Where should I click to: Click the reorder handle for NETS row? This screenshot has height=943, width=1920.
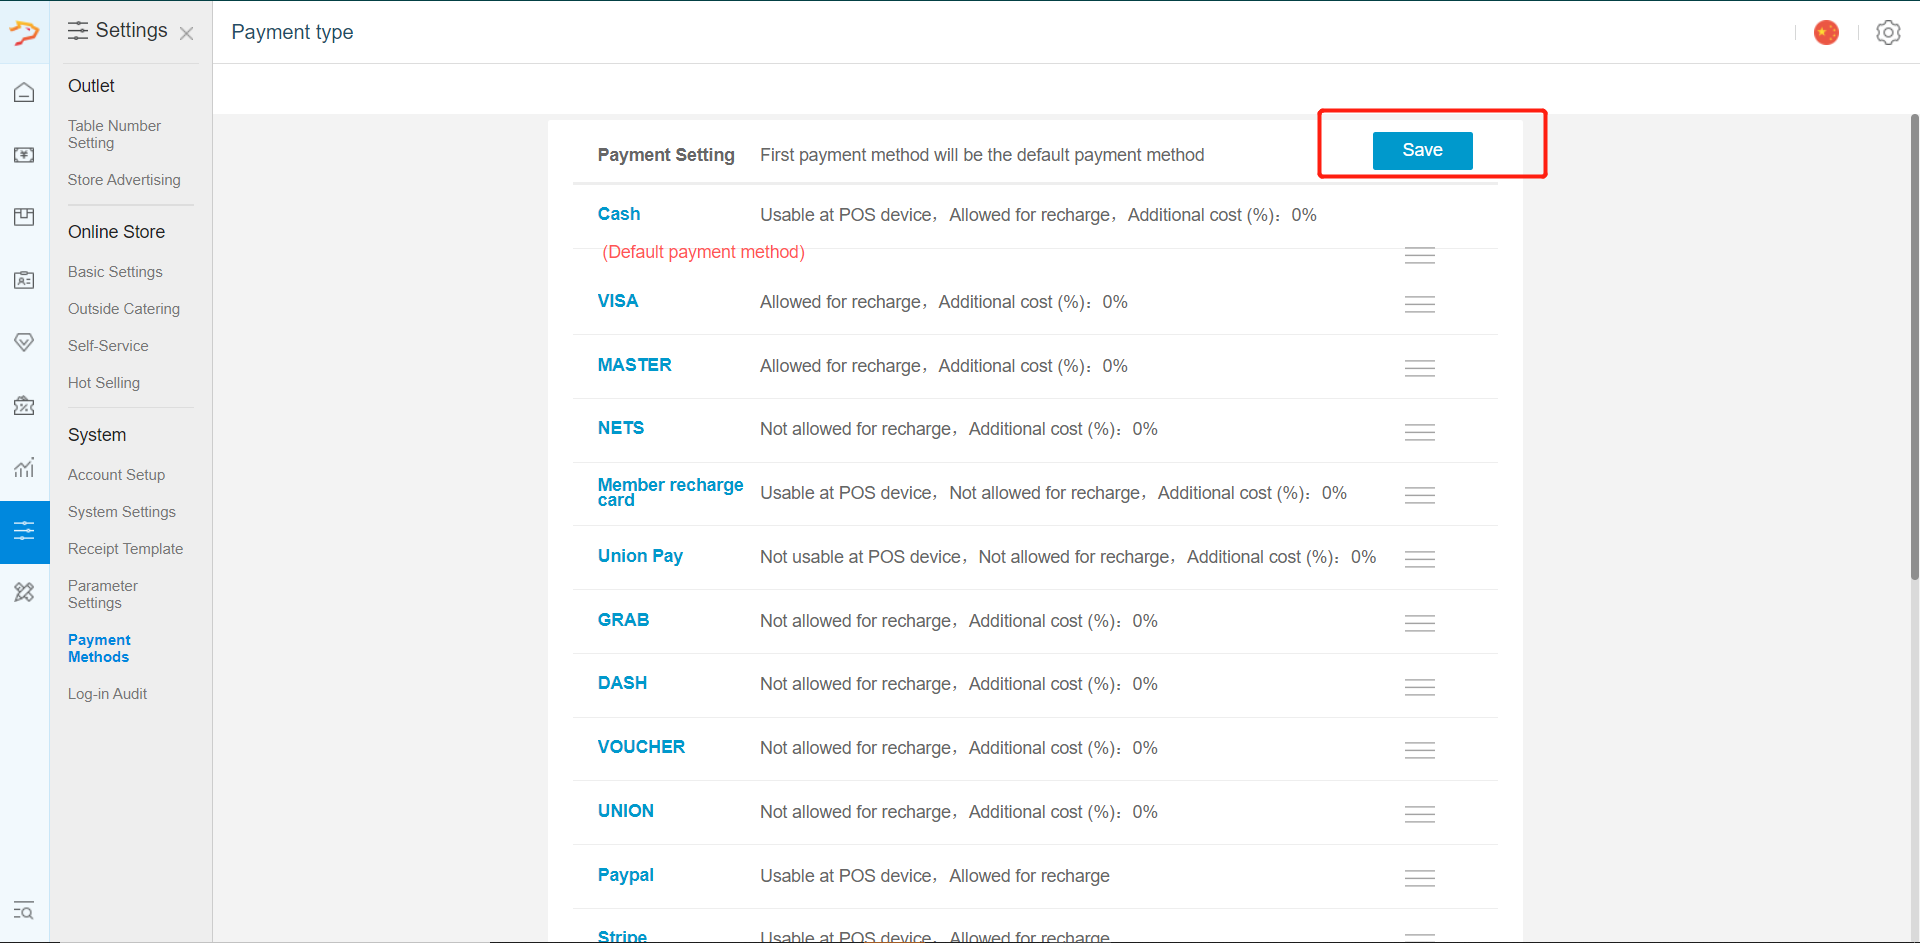(1419, 432)
